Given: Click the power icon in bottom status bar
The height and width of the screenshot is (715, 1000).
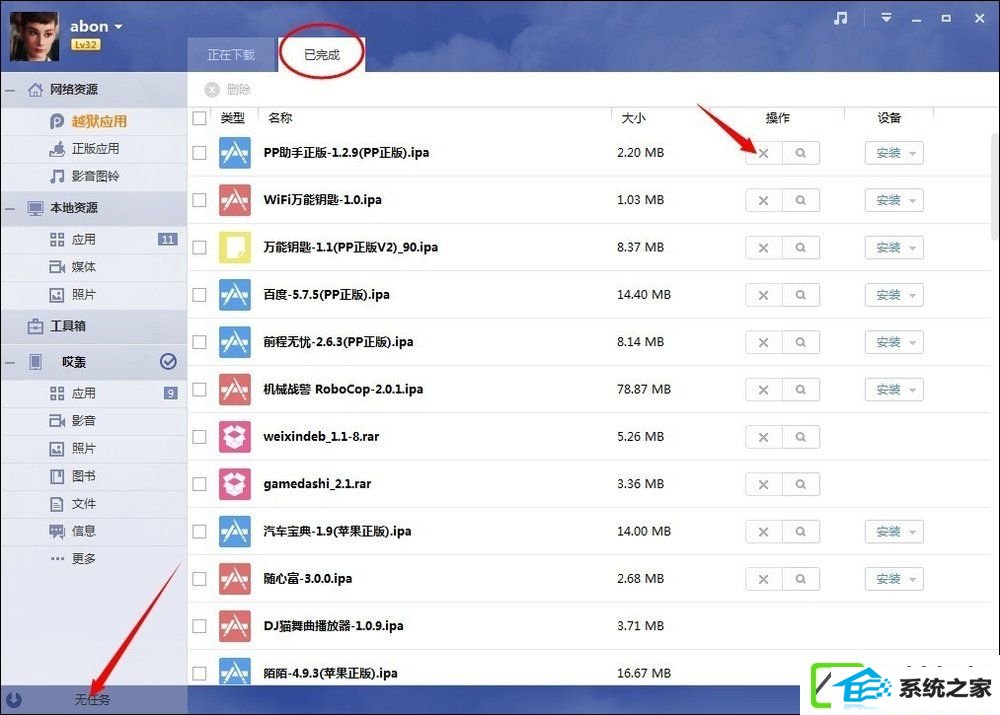Looking at the screenshot, I should 14,700.
